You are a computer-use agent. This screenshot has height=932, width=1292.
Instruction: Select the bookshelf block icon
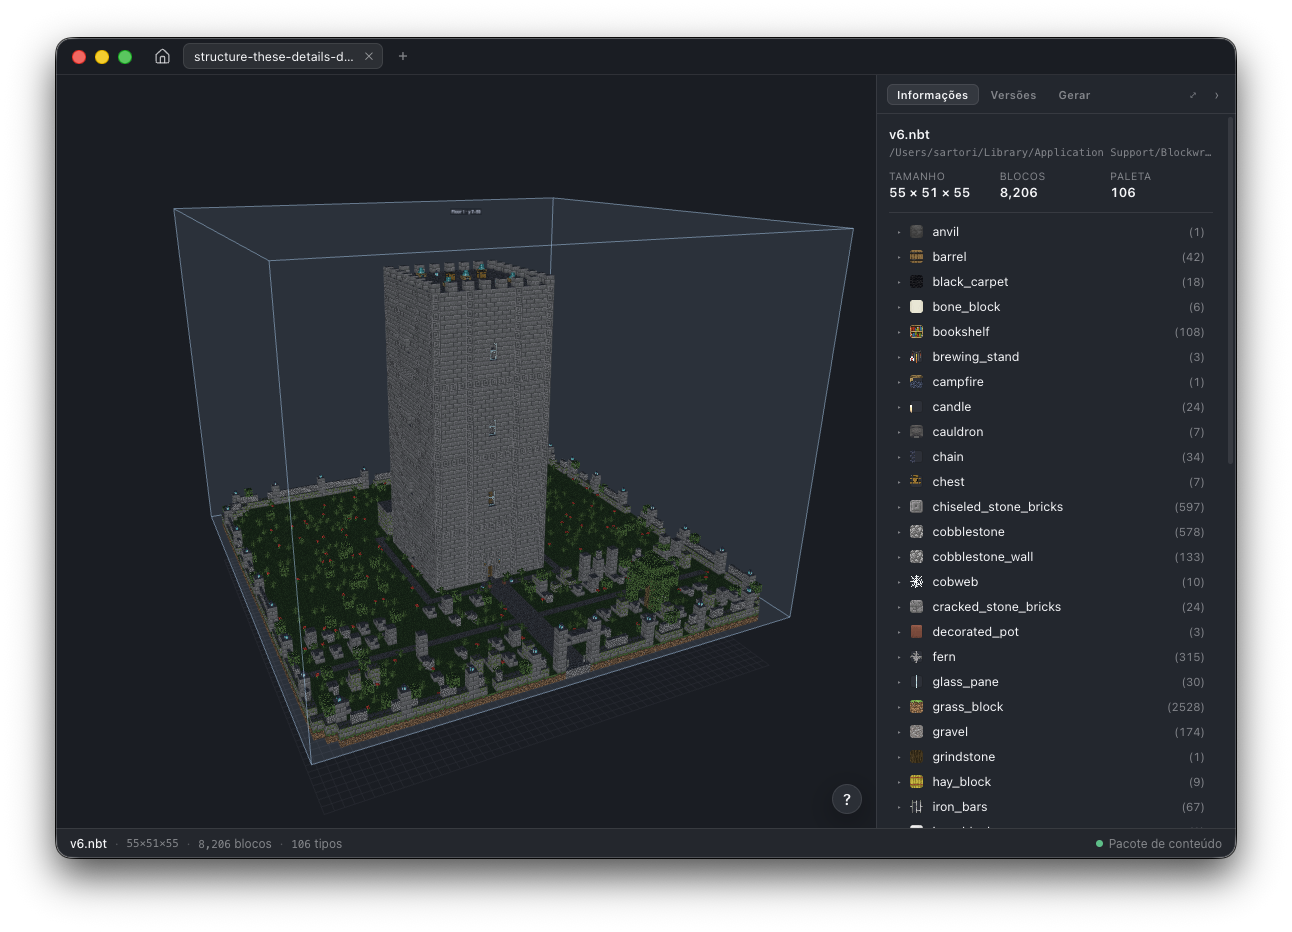point(916,332)
